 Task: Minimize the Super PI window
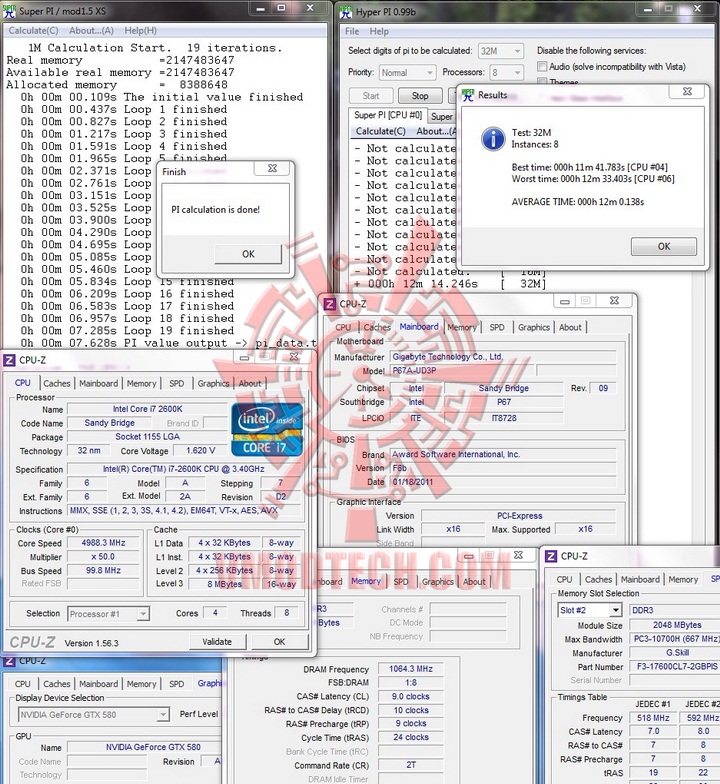(x=260, y=8)
